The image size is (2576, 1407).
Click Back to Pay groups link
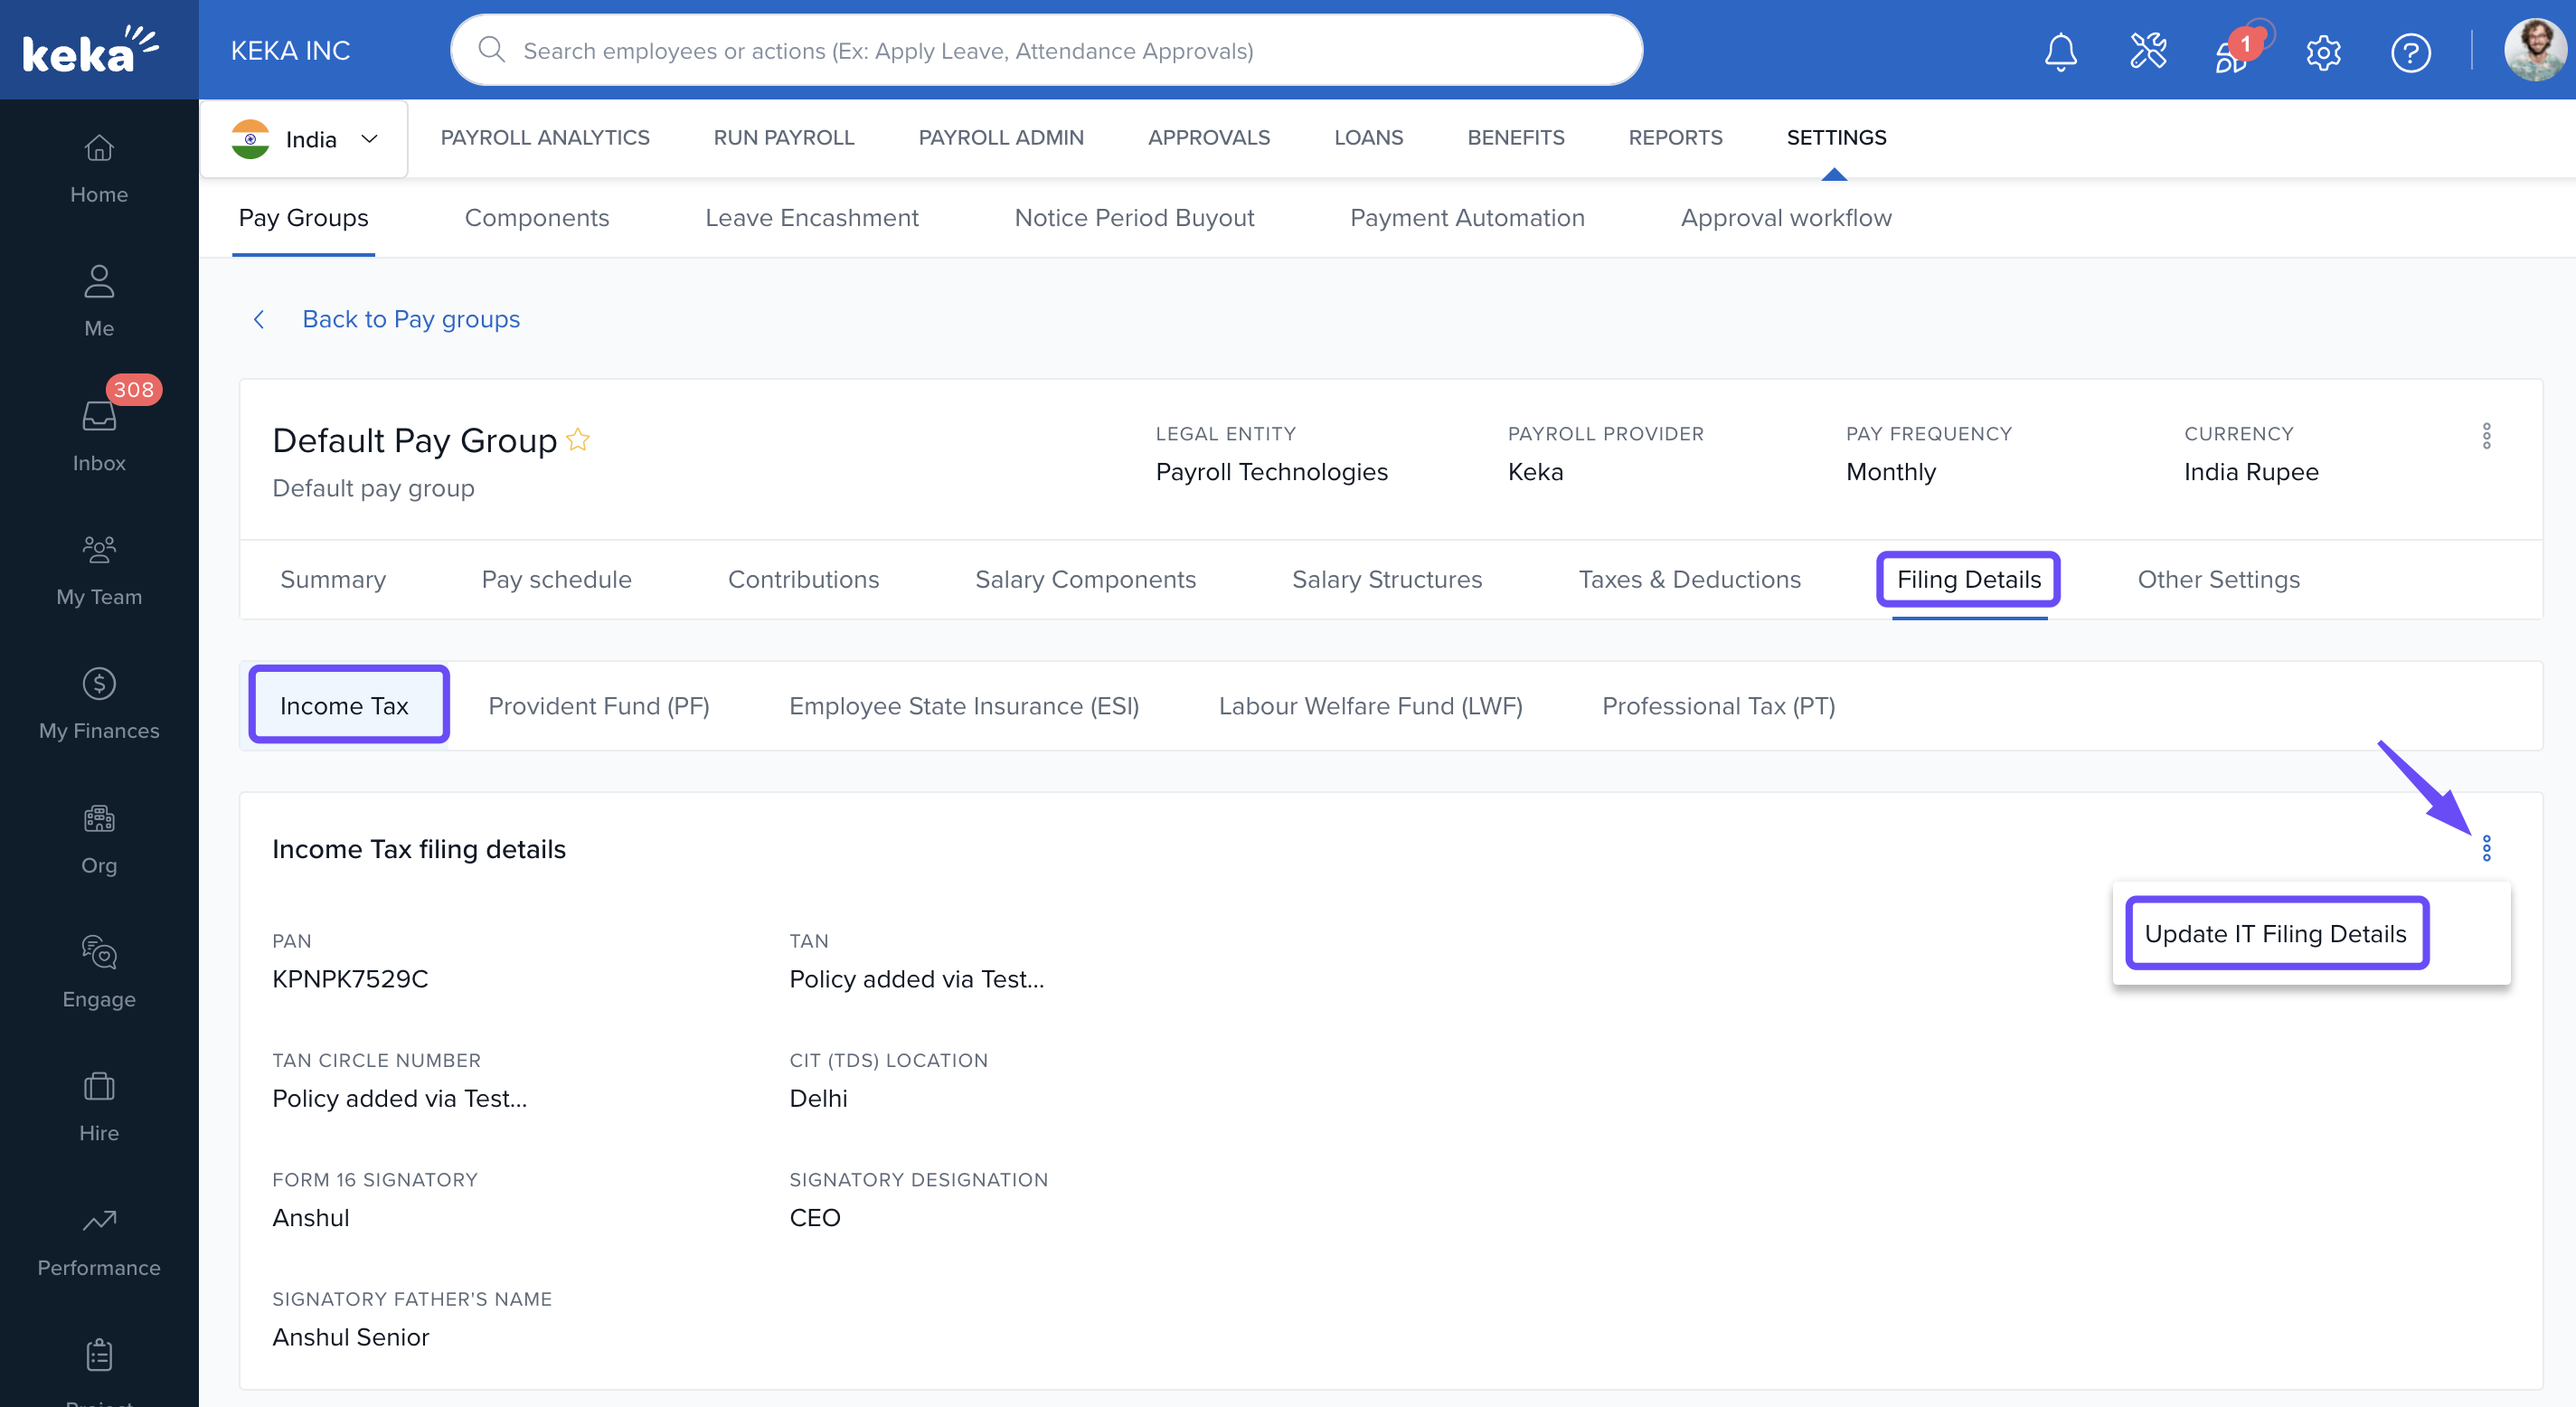point(410,319)
